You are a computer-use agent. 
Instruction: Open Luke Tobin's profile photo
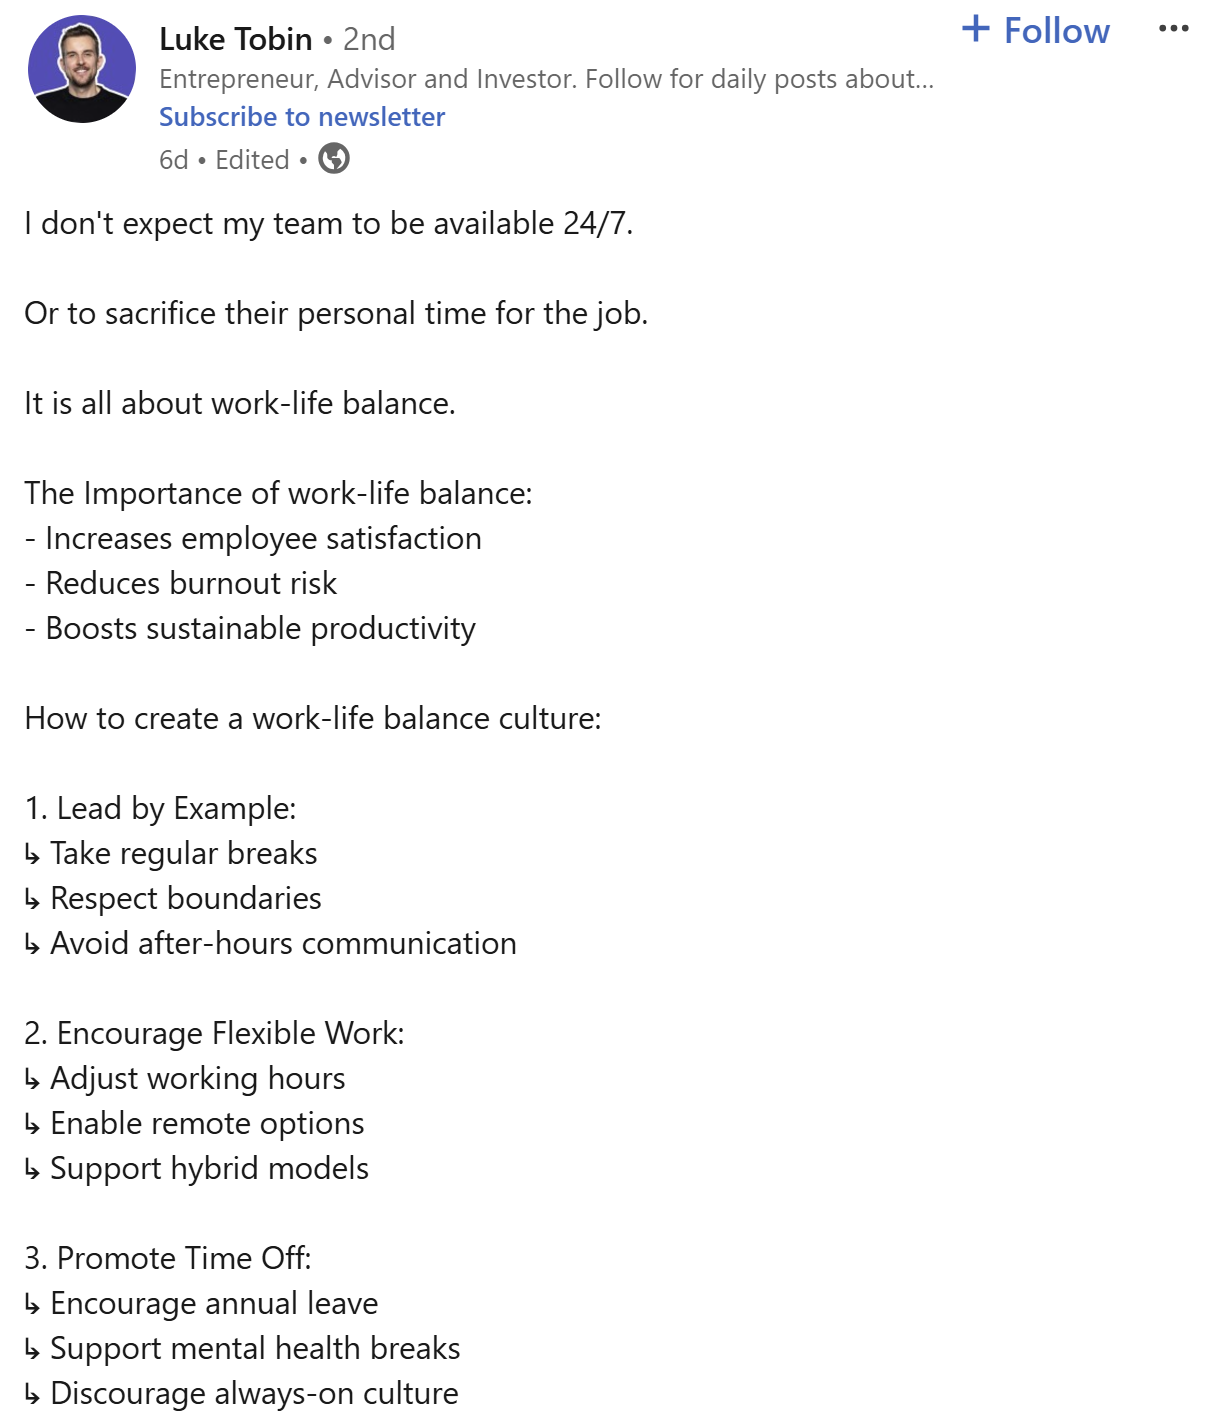click(x=82, y=69)
